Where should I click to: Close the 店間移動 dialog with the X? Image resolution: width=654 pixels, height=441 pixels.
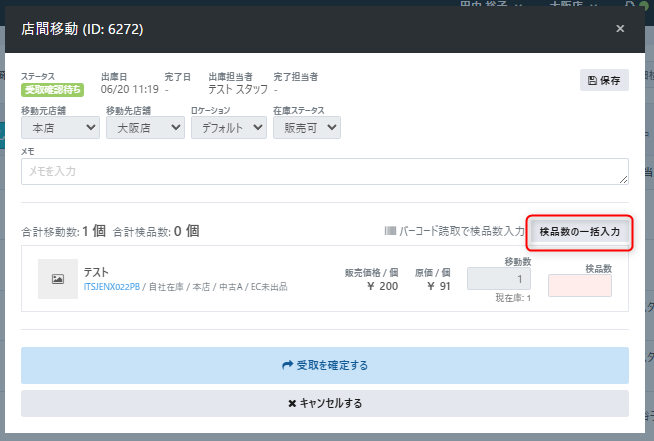point(620,29)
